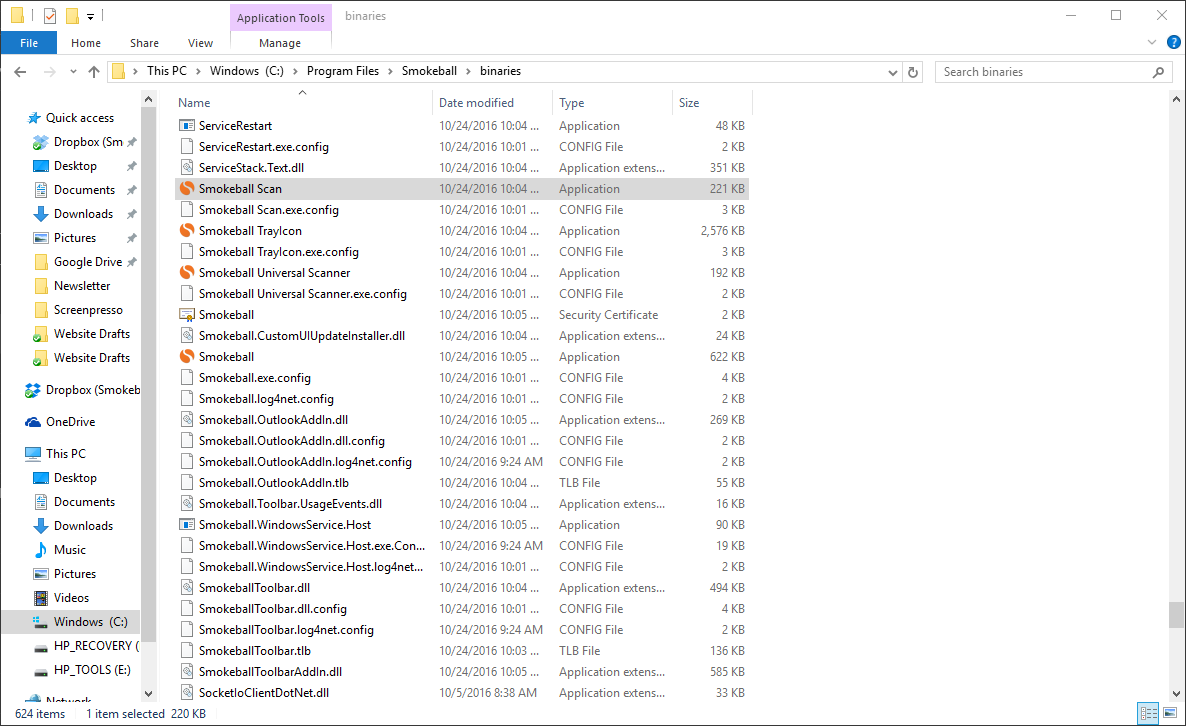The height and width of the screenshot is (726, 1186).
Task: Click the Videos filmstrip icon in sidebar
Action: pyautogui.click(x=41, y=598)
